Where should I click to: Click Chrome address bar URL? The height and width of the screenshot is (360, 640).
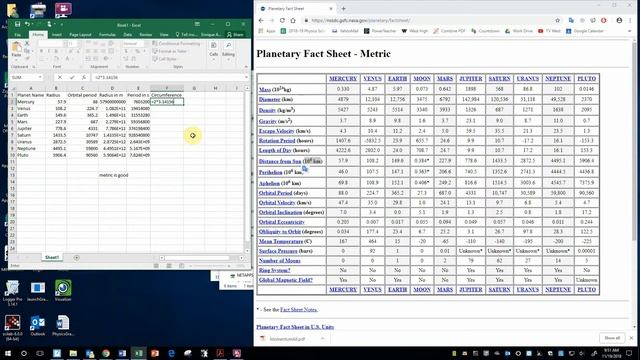[x=360, y=20]
